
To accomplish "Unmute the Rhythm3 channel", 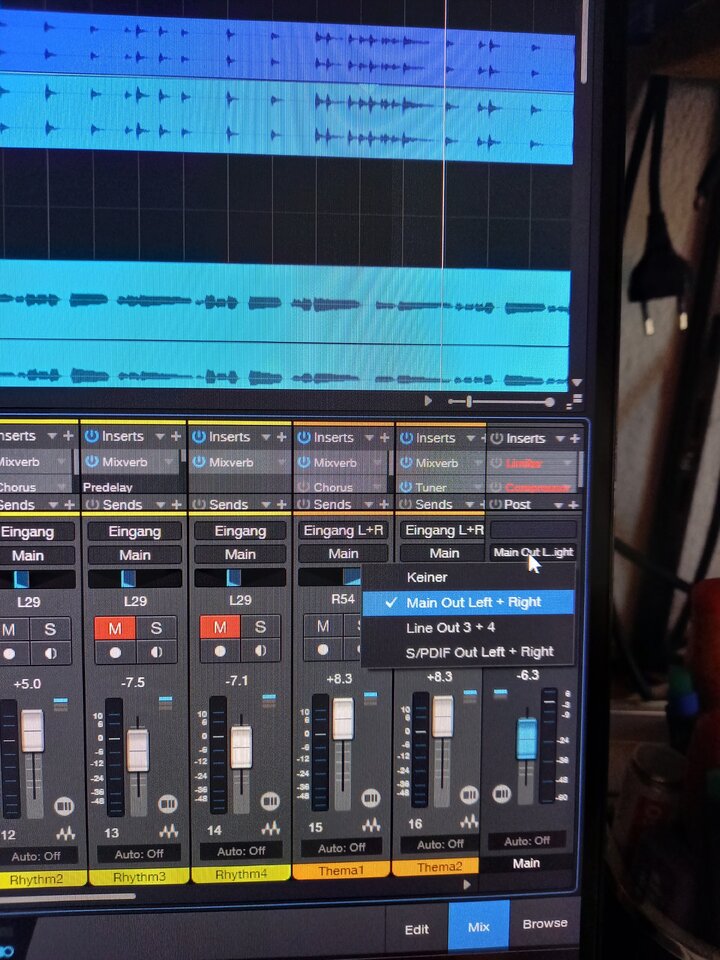I will (x=114, y=628).
